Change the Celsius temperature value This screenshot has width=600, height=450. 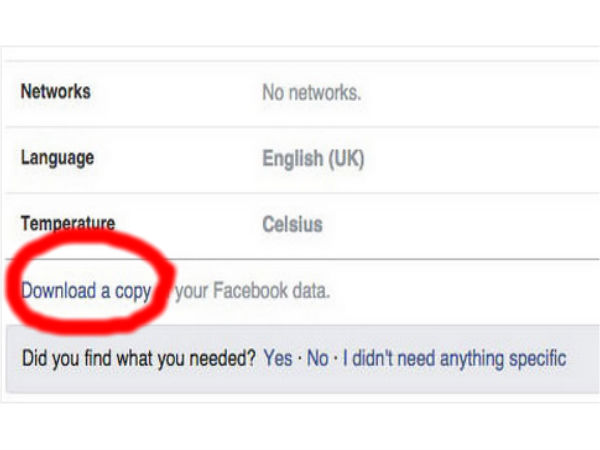click(x=292, y=224)
